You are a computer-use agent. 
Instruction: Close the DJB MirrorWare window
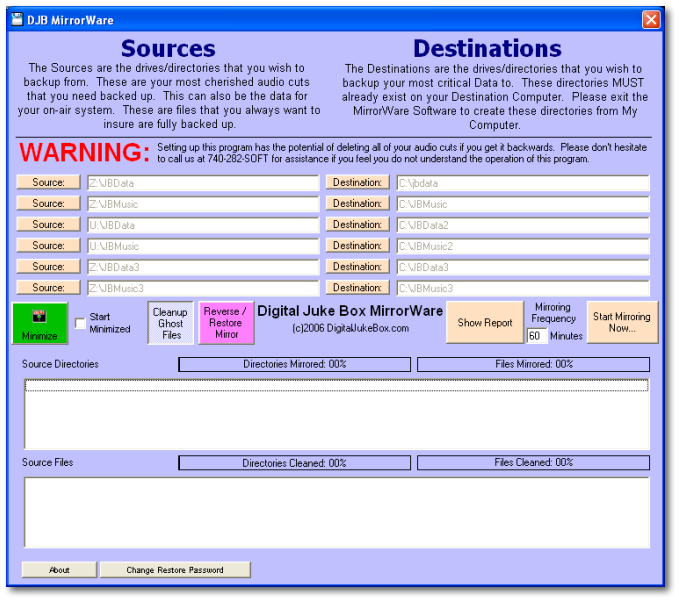pyautogui.click(x=651, y=19)
